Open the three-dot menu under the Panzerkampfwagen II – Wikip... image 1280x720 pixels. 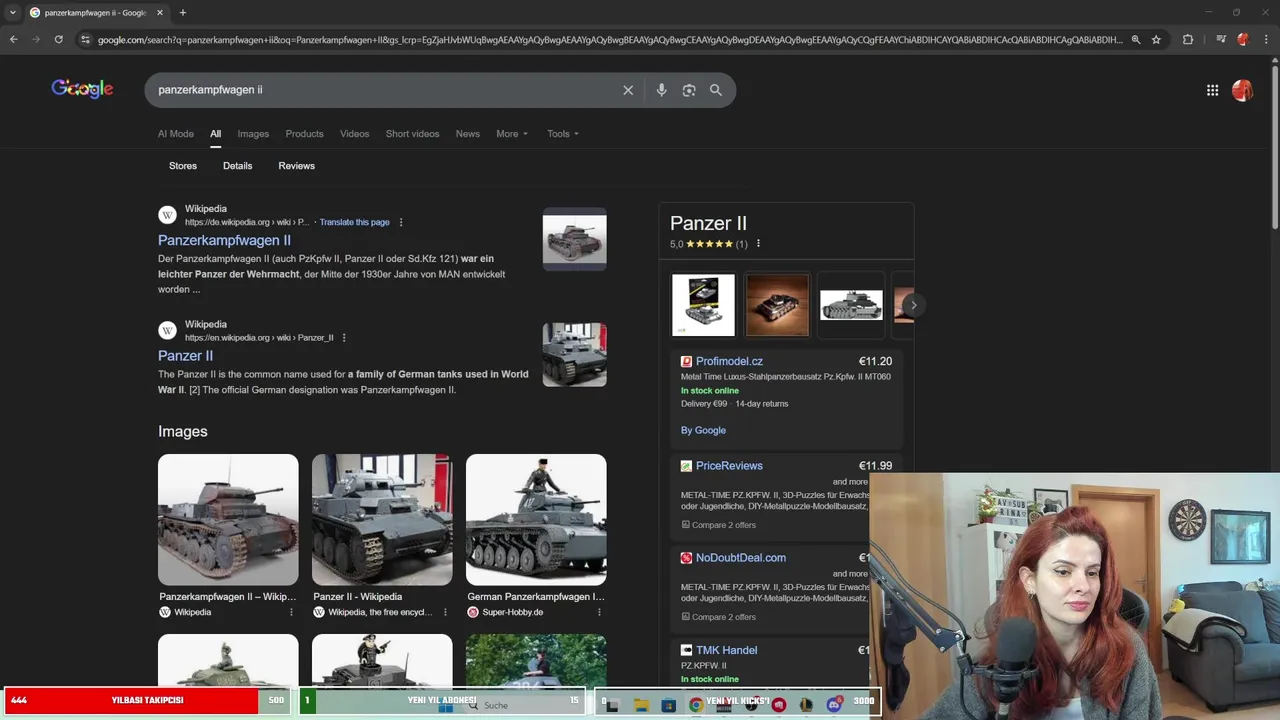[292, 612]
